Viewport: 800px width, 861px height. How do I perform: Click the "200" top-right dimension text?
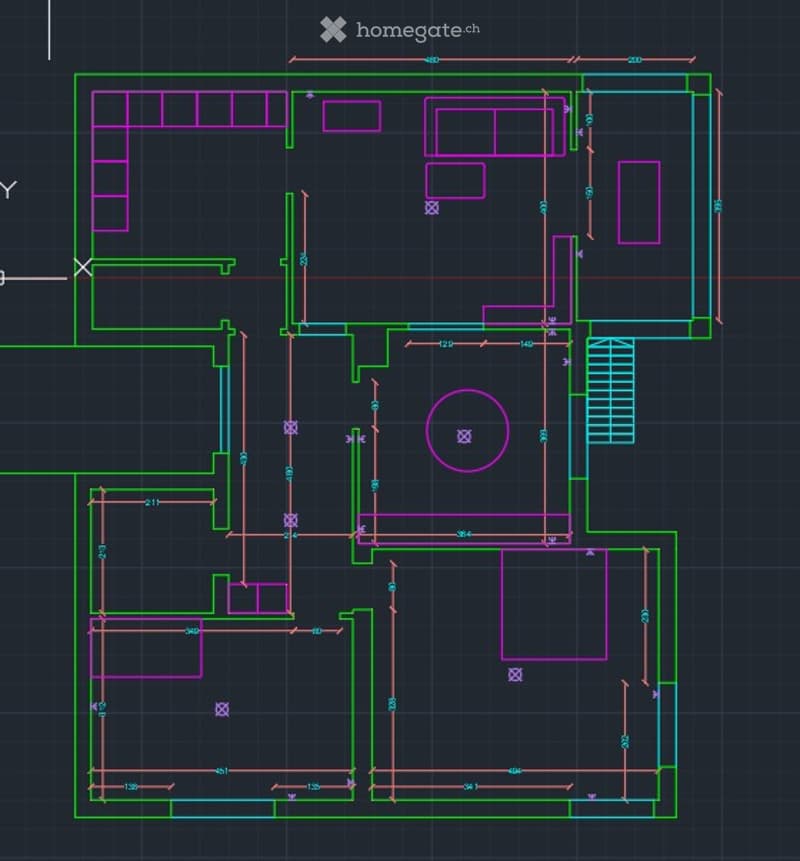click(x=634, y=59)
